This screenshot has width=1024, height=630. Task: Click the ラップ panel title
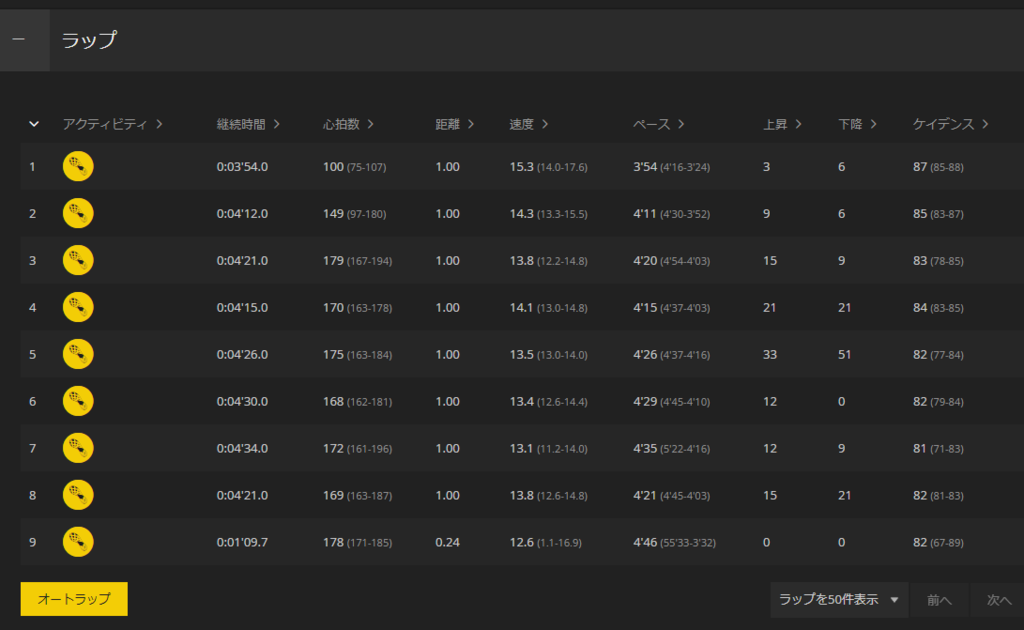pos(89,40)
